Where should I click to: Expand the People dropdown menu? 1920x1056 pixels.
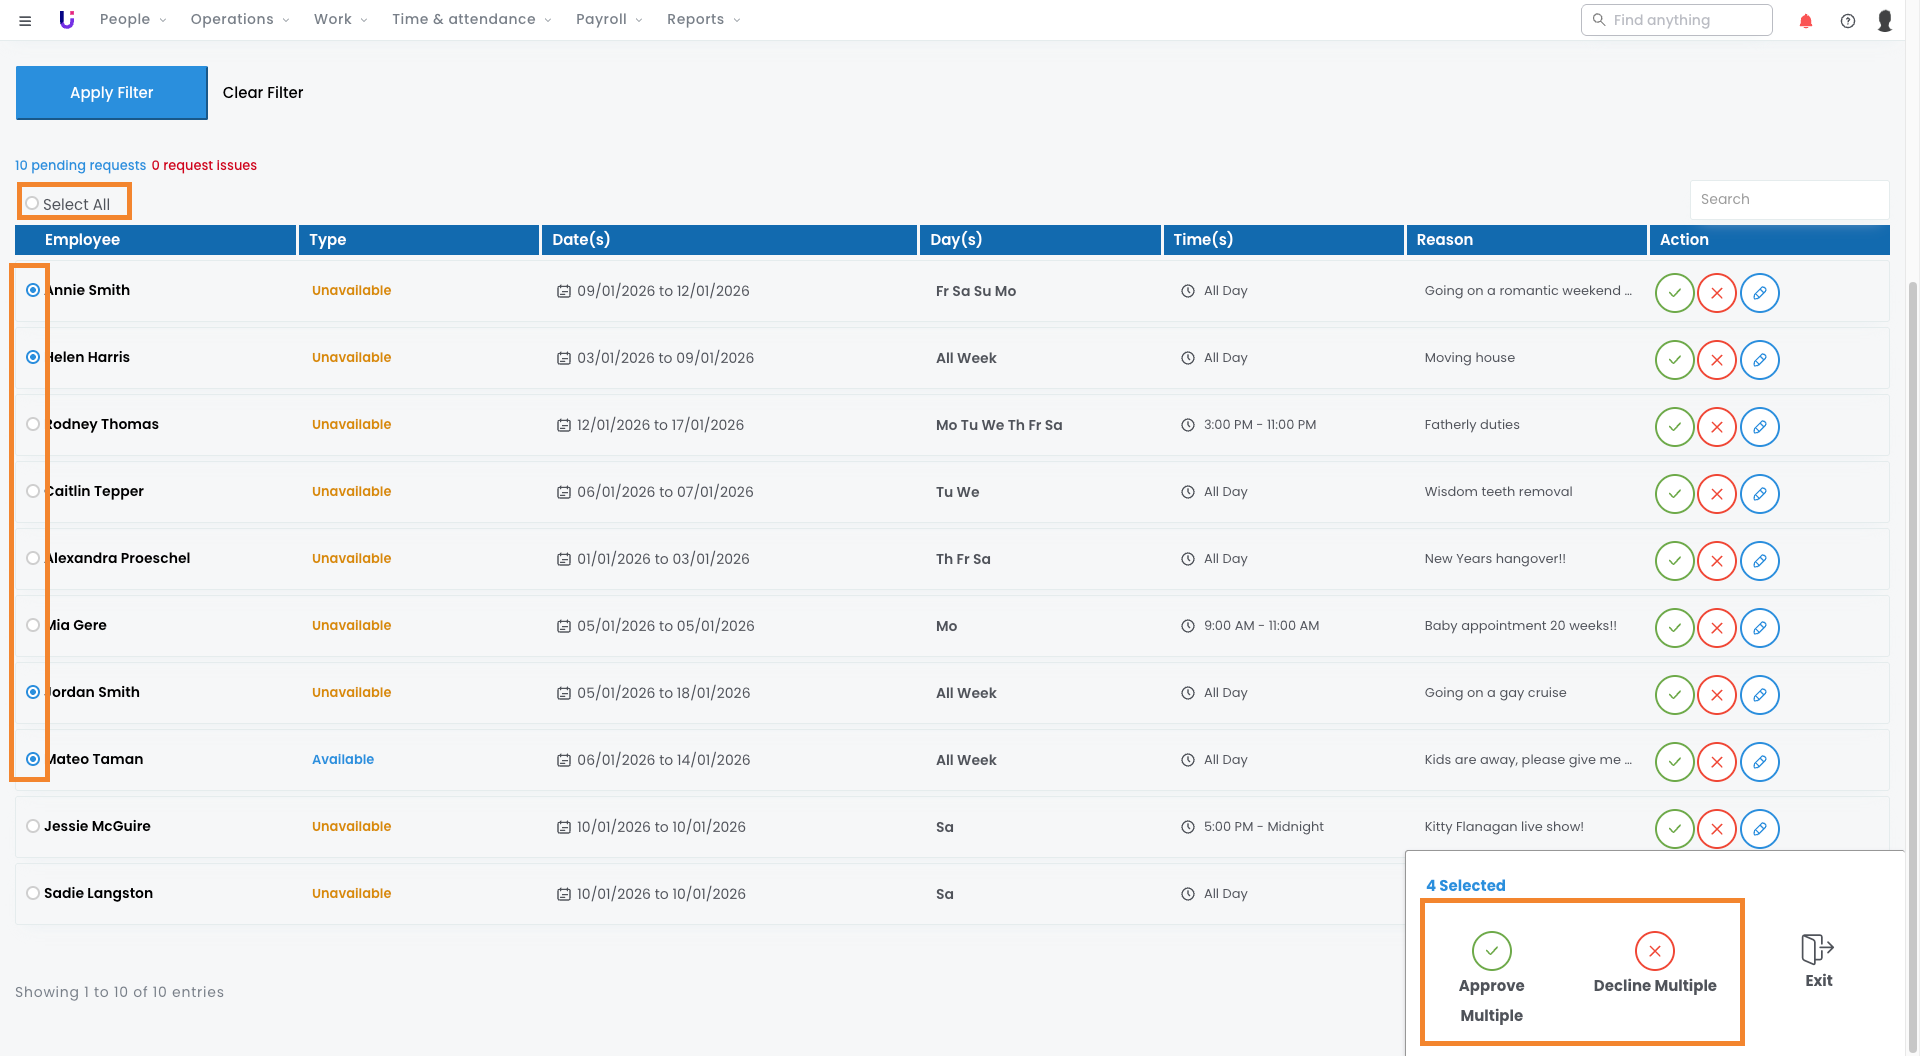coord(133,20)
